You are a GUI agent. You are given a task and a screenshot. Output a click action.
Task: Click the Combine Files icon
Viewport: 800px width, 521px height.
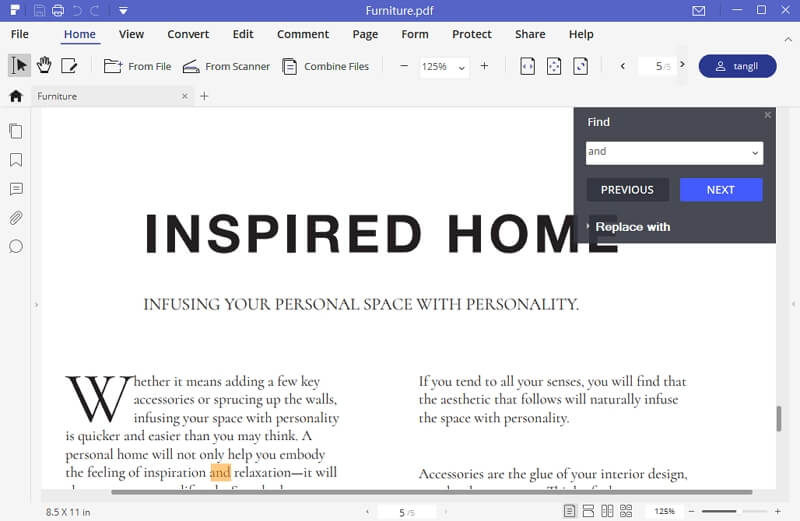[290, 66]
